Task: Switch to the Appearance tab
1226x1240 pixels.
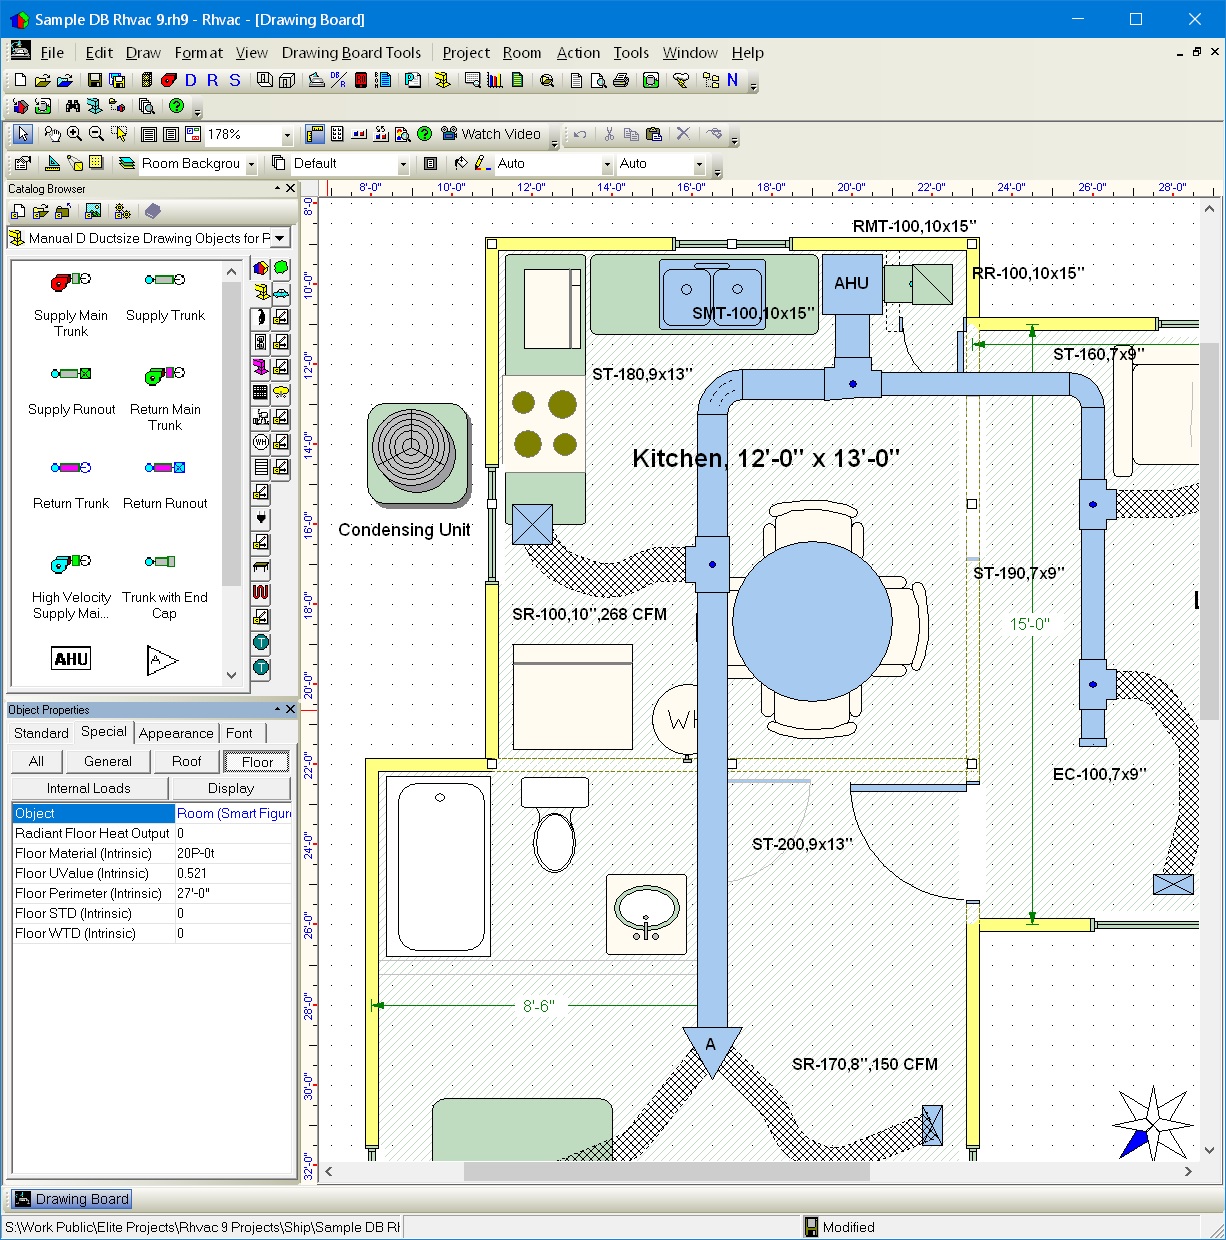Action: tap(176, 733)
